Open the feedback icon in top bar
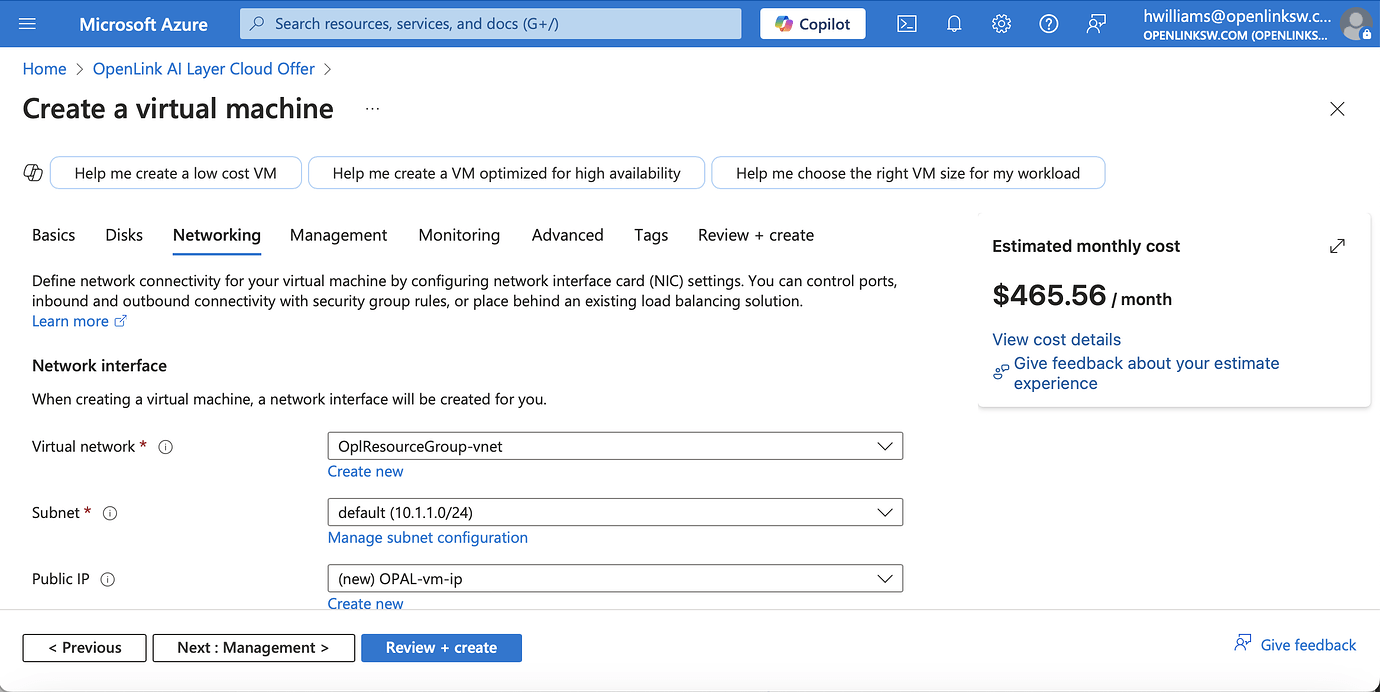The height and width of the screenshot is (692, 1380). [1096, 24]
